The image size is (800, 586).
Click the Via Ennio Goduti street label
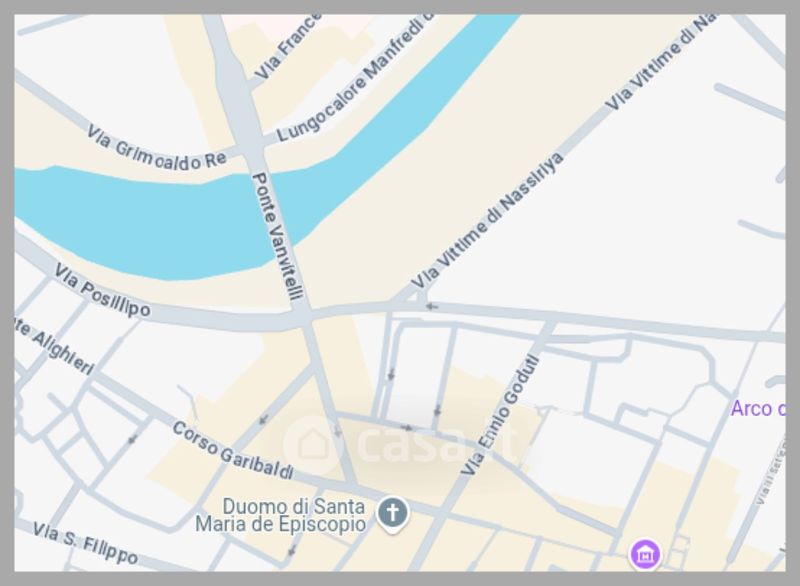coord(500,415)
